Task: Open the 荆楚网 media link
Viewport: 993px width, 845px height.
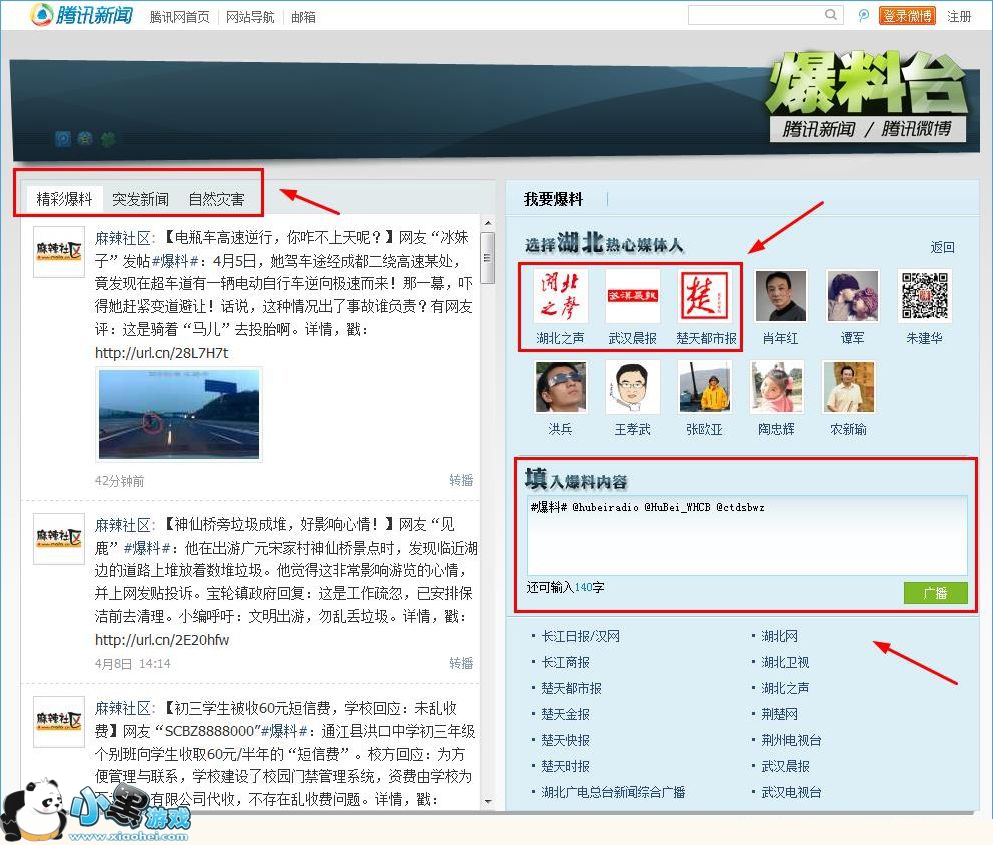Action: [x=780, y=714]
